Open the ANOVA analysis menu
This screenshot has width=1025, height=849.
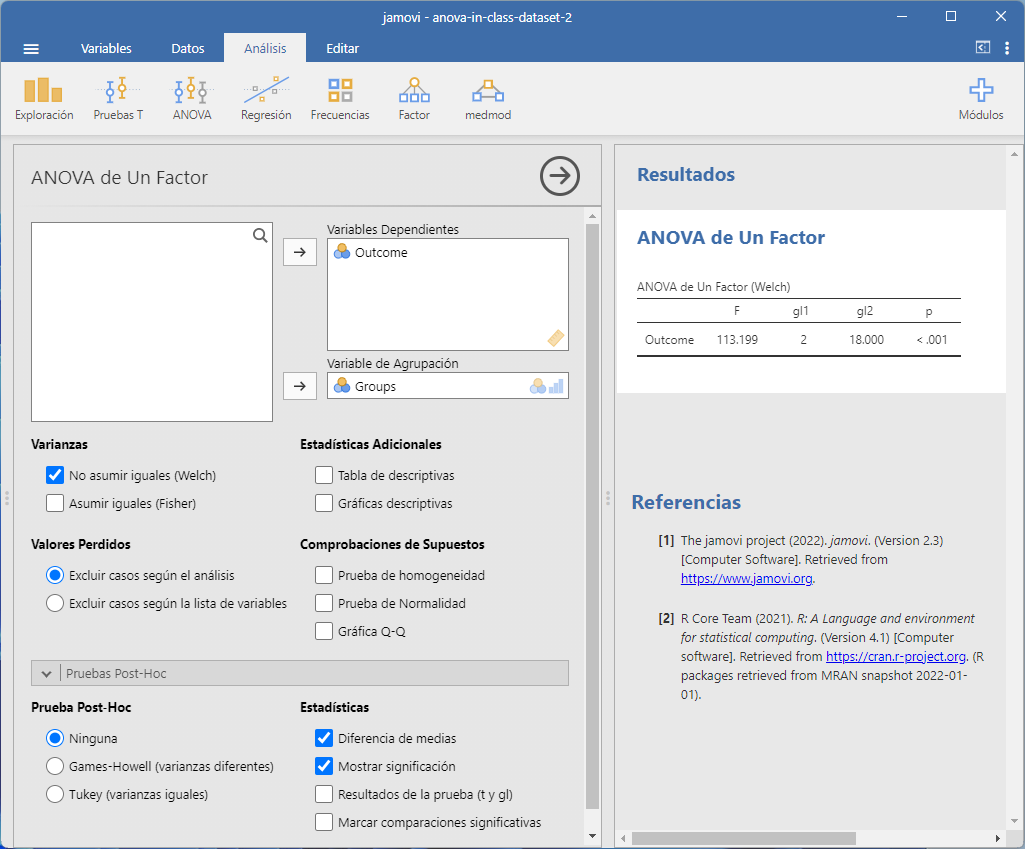pyautogui.click(x=191, y=99)
